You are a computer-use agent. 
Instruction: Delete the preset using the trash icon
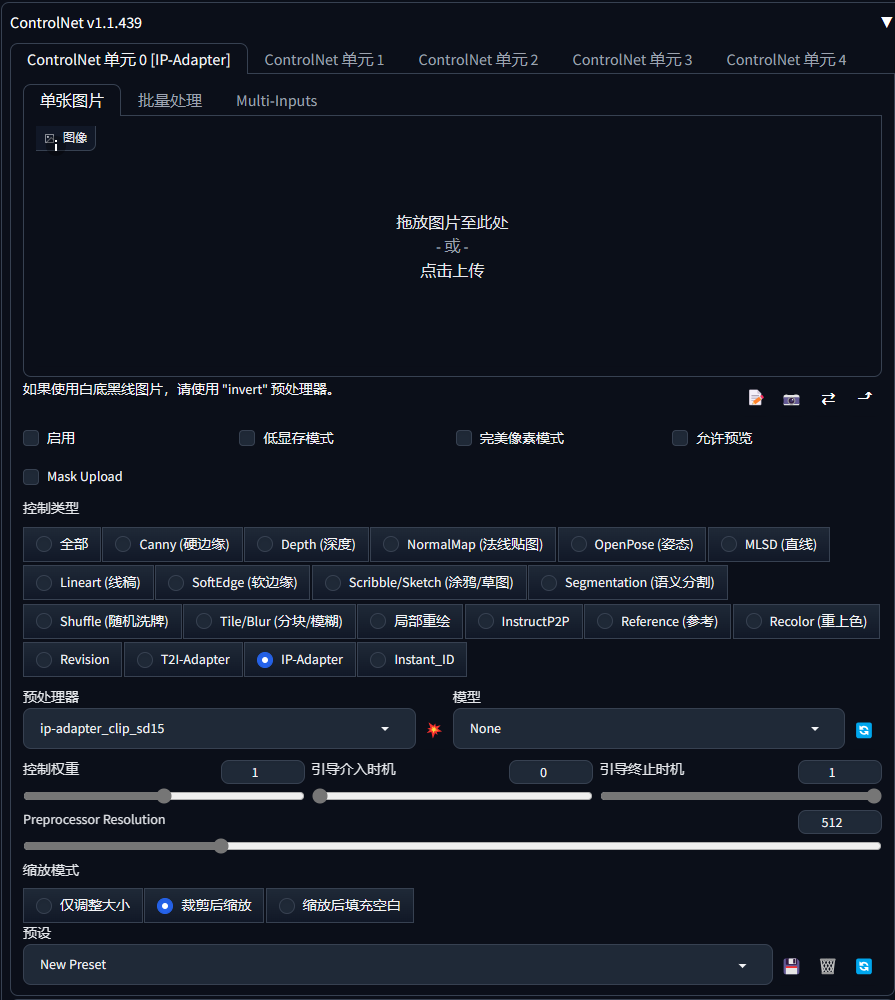click(x=827, y=965)
